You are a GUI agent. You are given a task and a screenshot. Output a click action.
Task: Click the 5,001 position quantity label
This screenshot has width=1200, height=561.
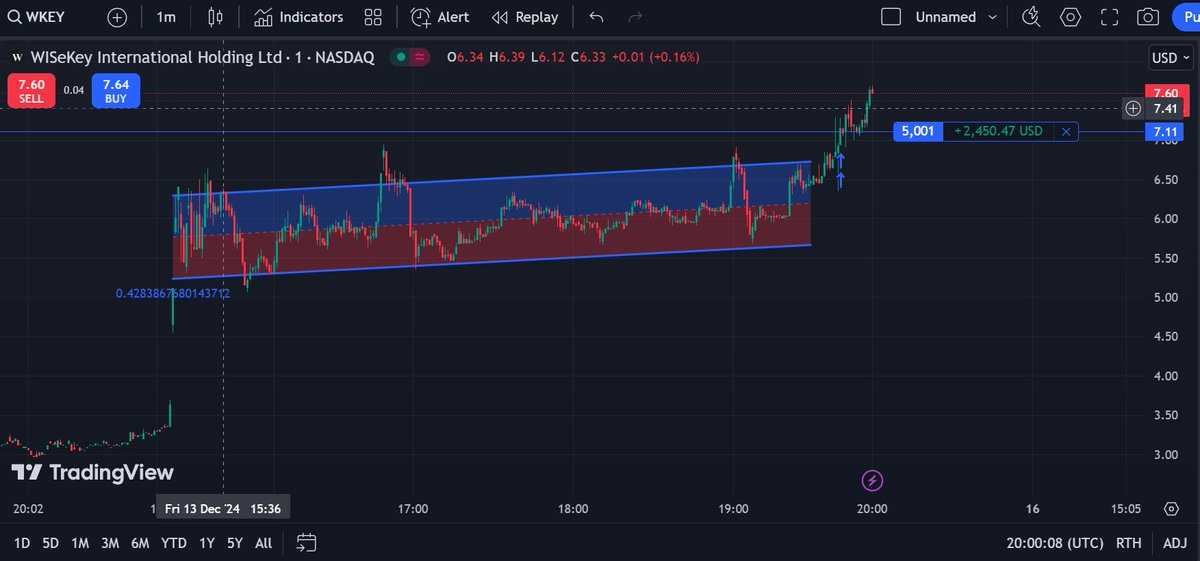pos(917,131)
